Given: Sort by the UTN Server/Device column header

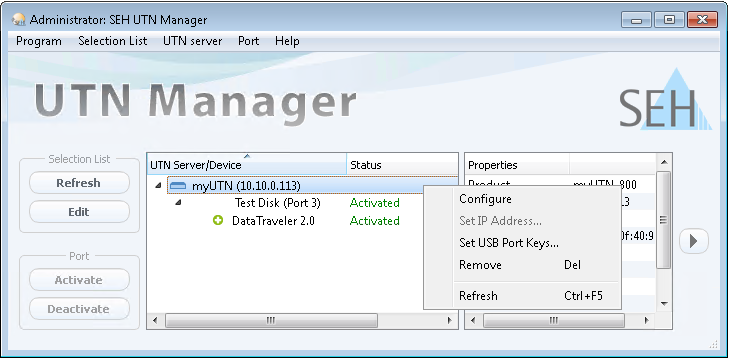Looking at the screenshot, I should pyautogui.click(x=247, y=165).
